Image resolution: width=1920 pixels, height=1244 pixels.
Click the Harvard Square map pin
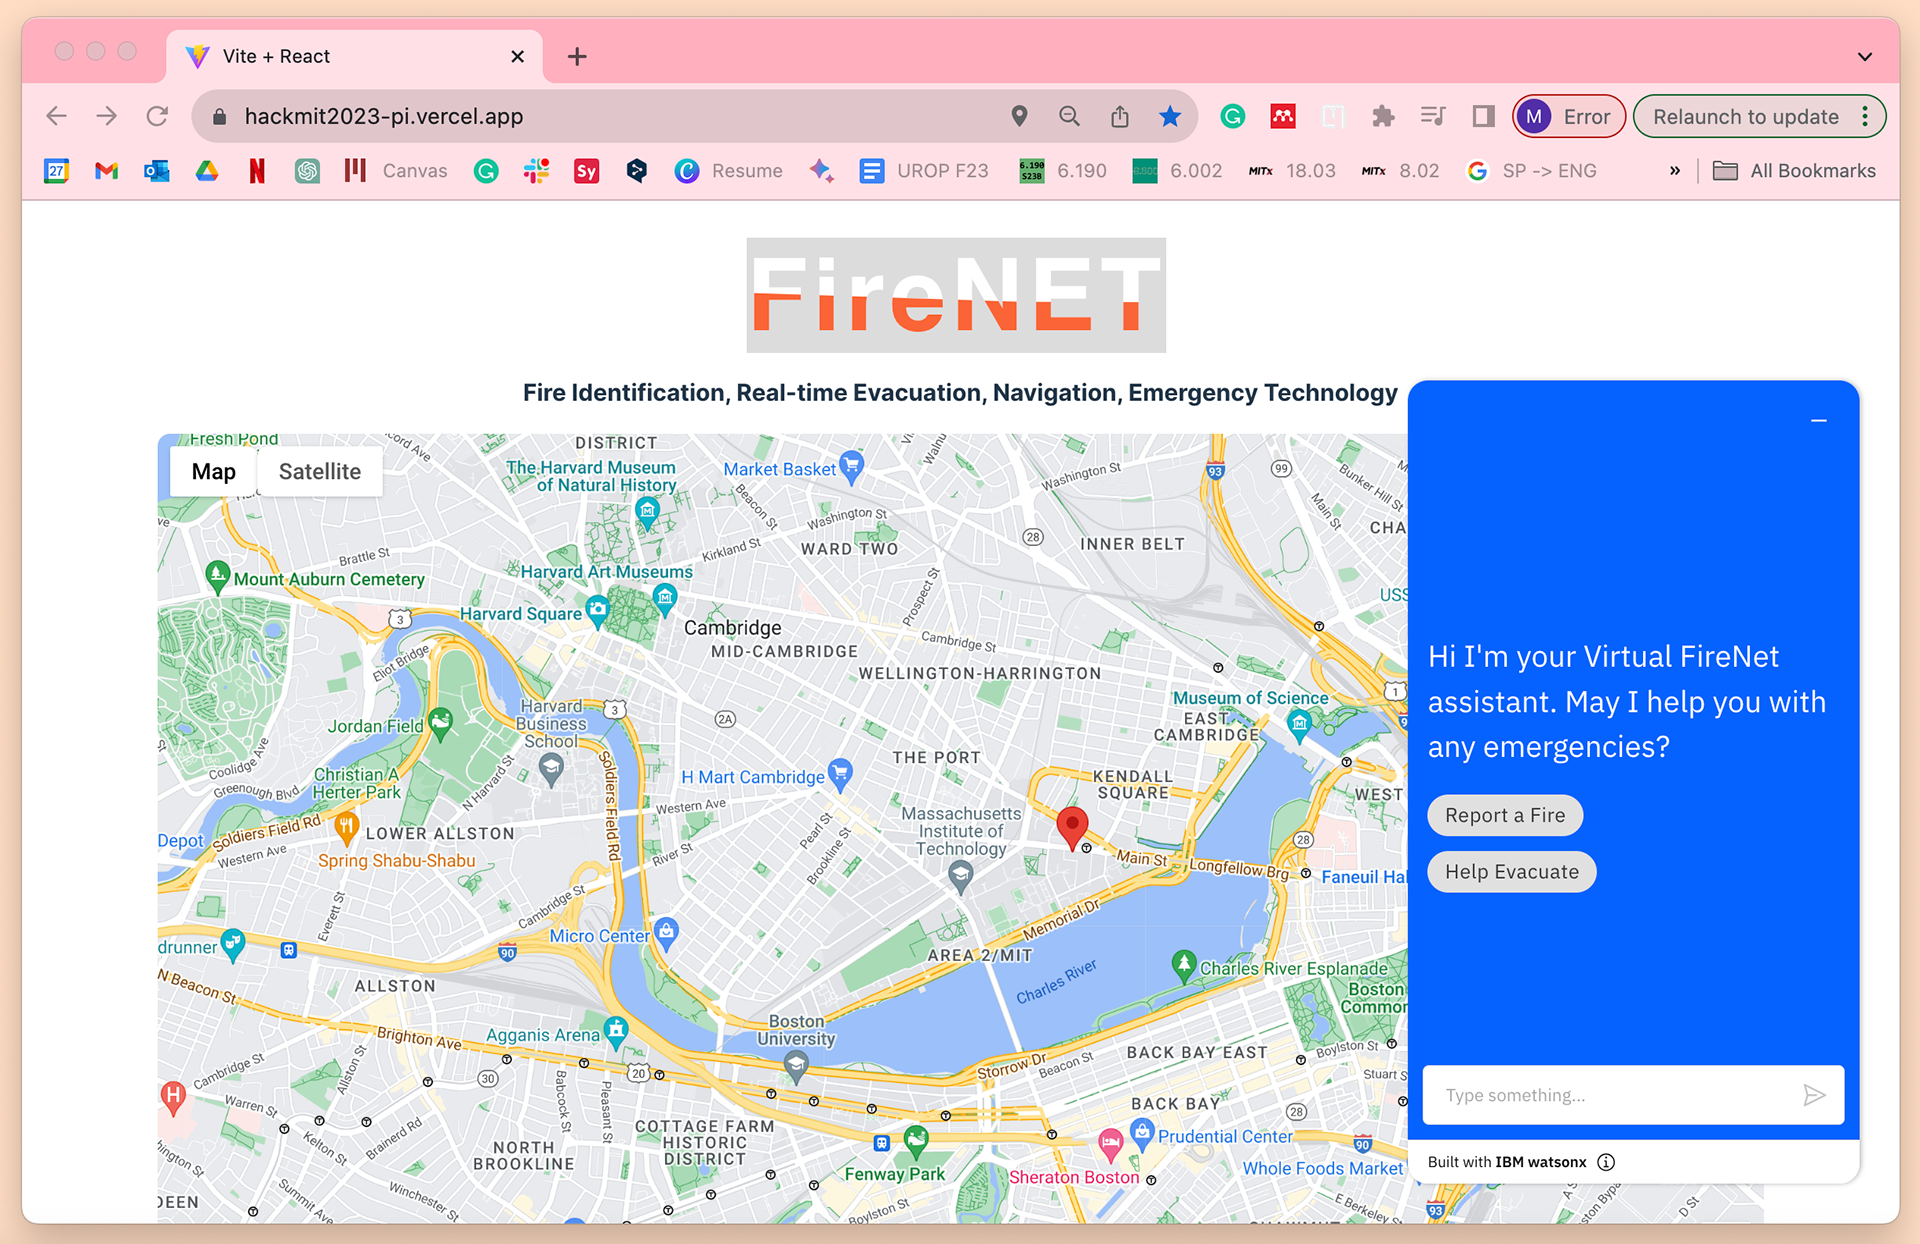click(x=598, y=610)
